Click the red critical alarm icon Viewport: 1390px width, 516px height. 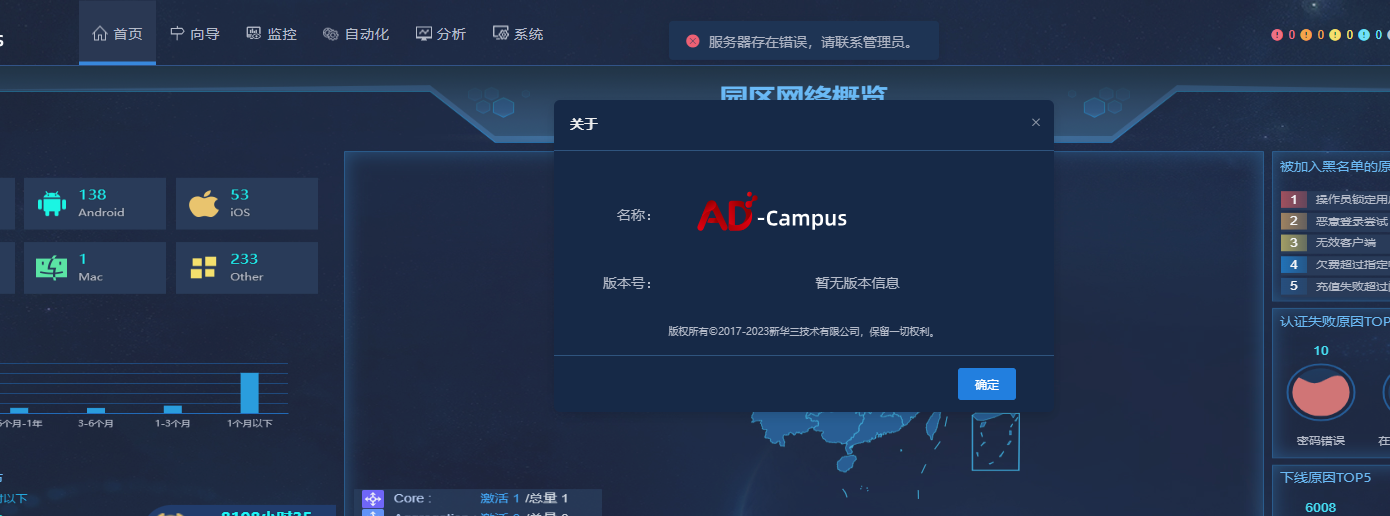(x=1277, y=35)
